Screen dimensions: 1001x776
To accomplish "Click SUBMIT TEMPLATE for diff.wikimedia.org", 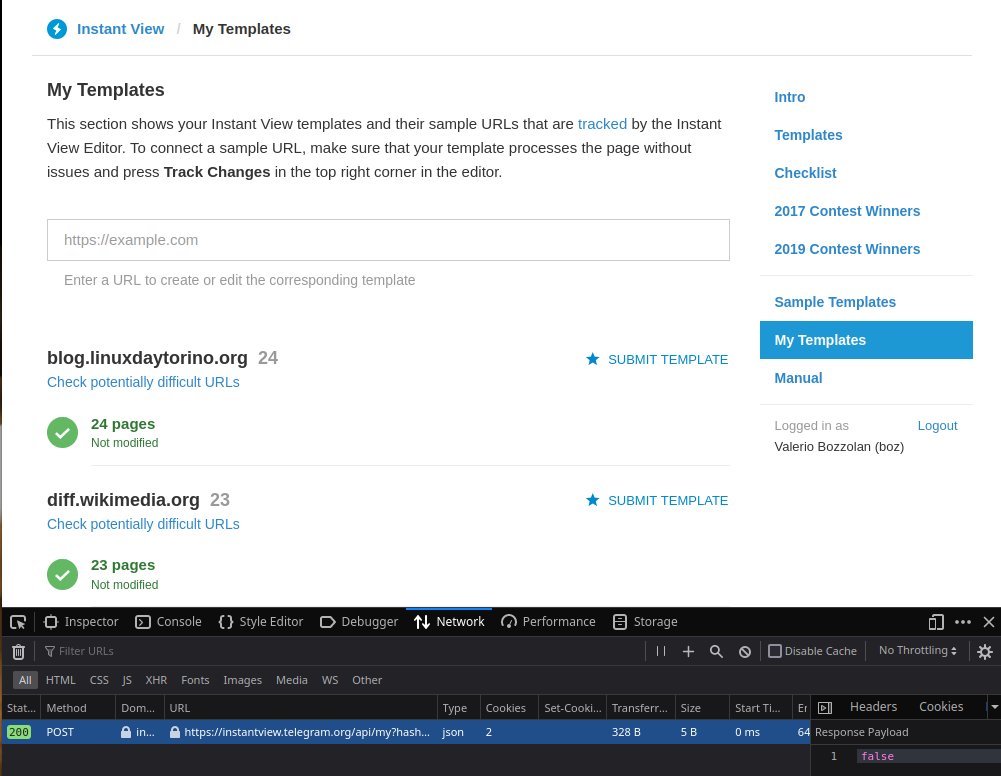I will pos(668,500).
